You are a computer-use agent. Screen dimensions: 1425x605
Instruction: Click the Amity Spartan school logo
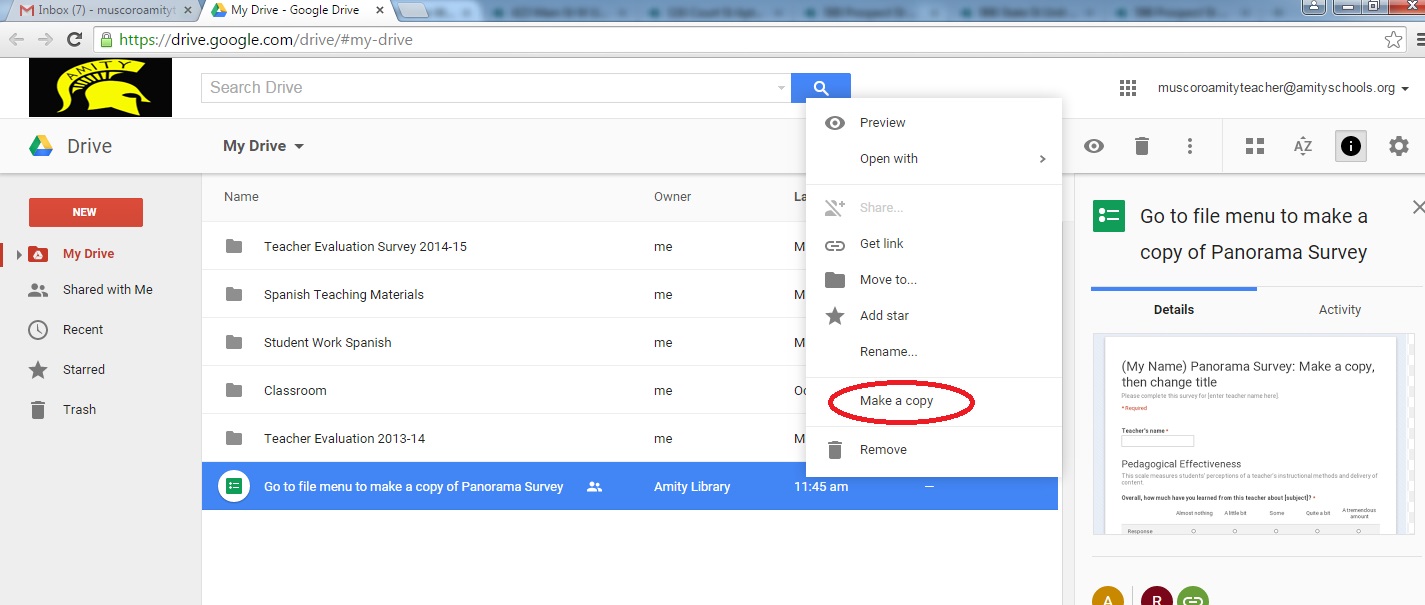pyautogui.click(x=100, y=87)
